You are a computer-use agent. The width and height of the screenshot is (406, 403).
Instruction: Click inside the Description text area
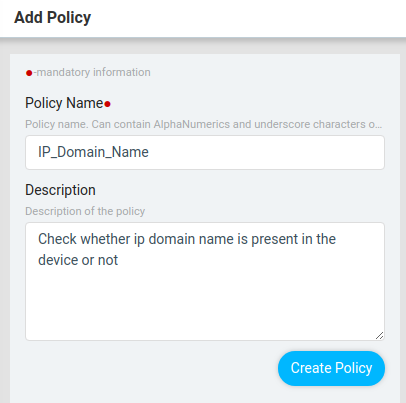205,281
